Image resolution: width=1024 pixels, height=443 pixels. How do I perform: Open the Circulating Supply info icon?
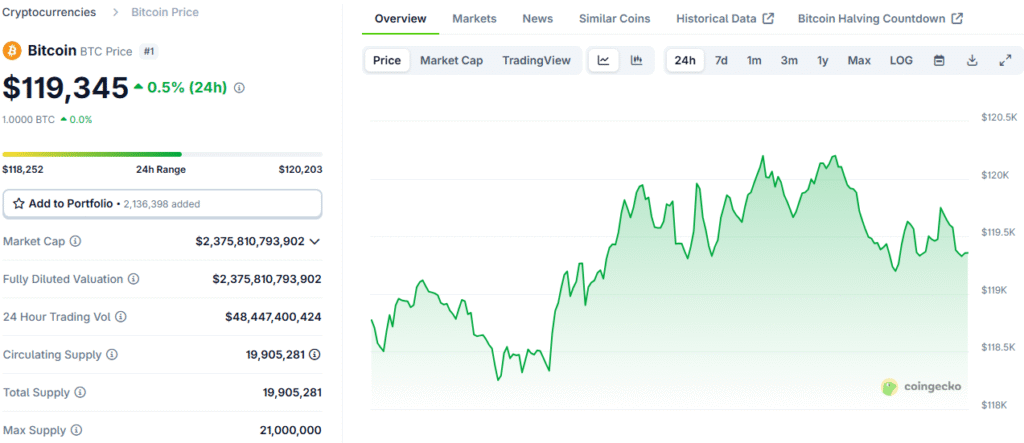tap(112, 355)
